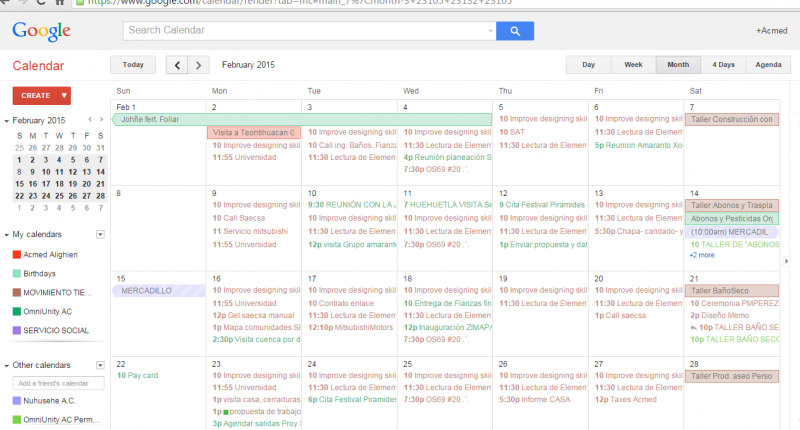800x430 pixels.
Task: Open 5p Reunion Amaranto event
Action: click(x=638, y=145)
